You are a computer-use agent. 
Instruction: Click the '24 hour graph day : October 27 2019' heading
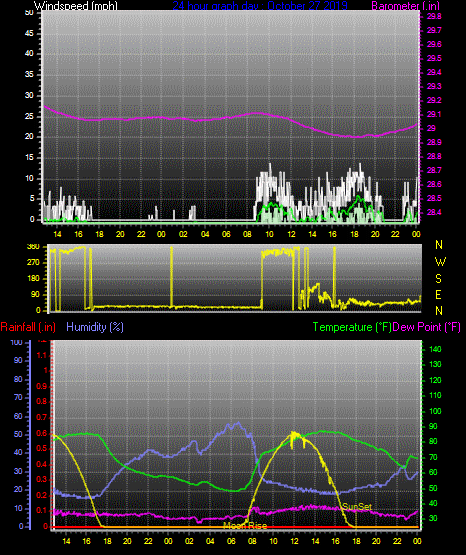260,5
